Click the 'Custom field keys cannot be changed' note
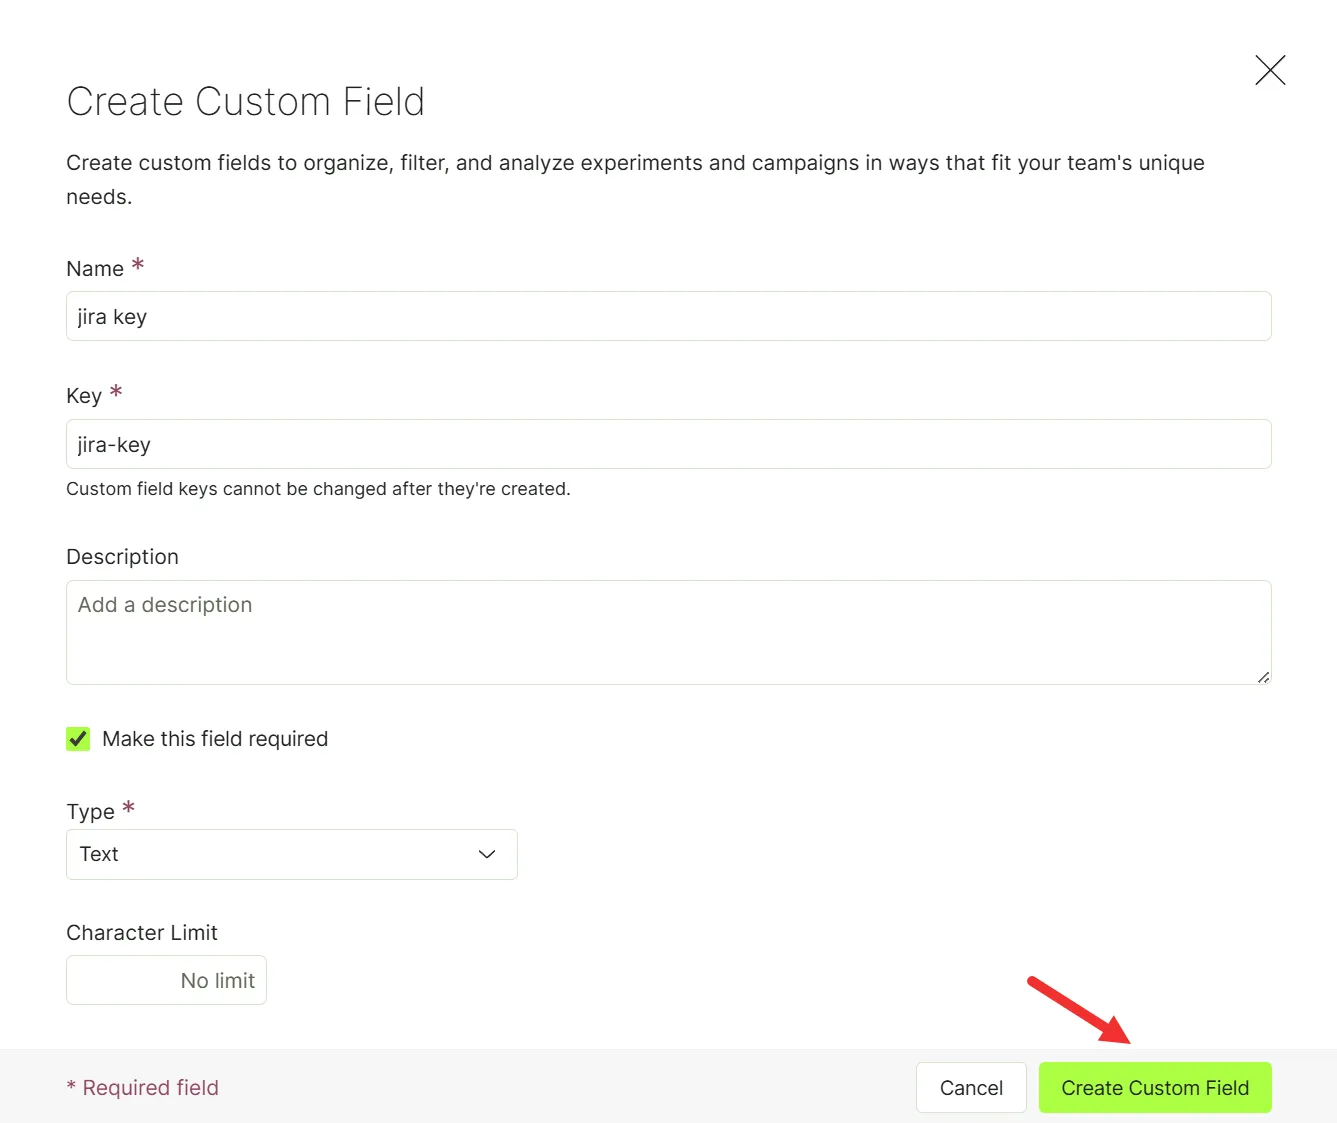This screenshot has width=1337, height=1123. pyautogui.click(x=318, y=489)
